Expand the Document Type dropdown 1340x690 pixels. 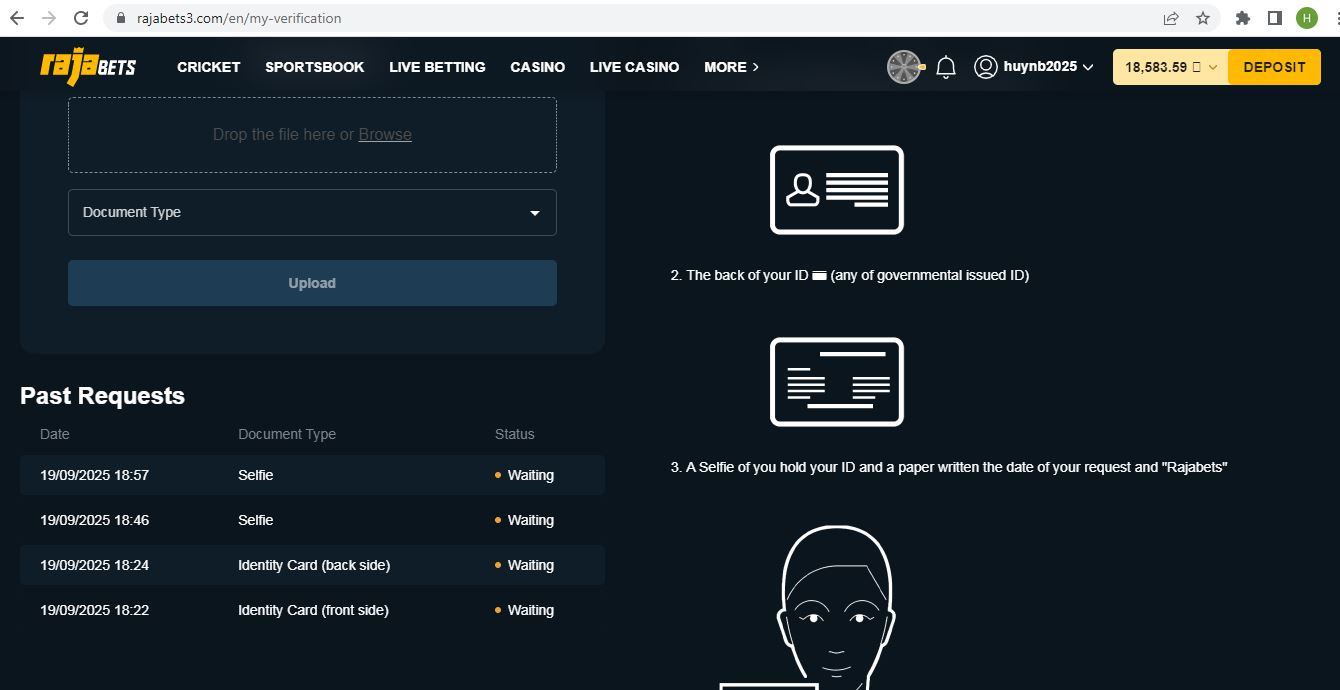pyautogui.click(x=312, y=213)
